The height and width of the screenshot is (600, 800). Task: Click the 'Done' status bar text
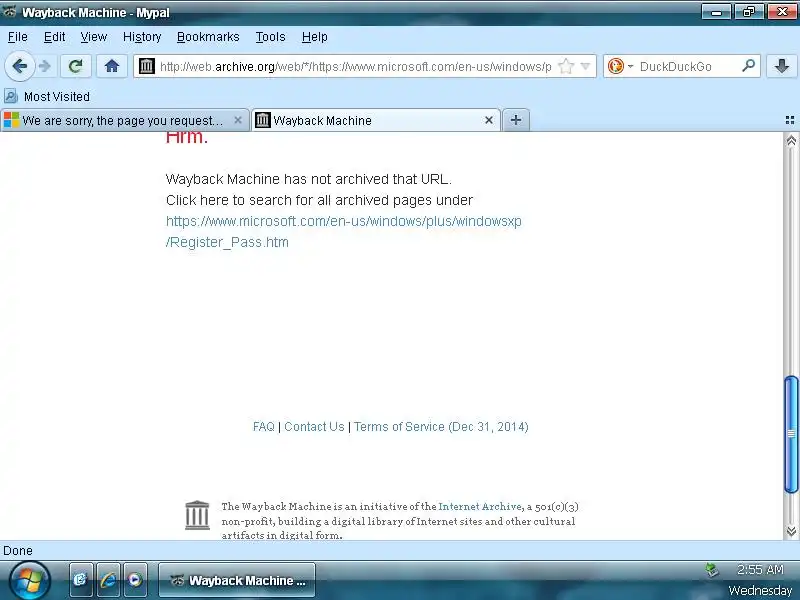coord(18,551)
